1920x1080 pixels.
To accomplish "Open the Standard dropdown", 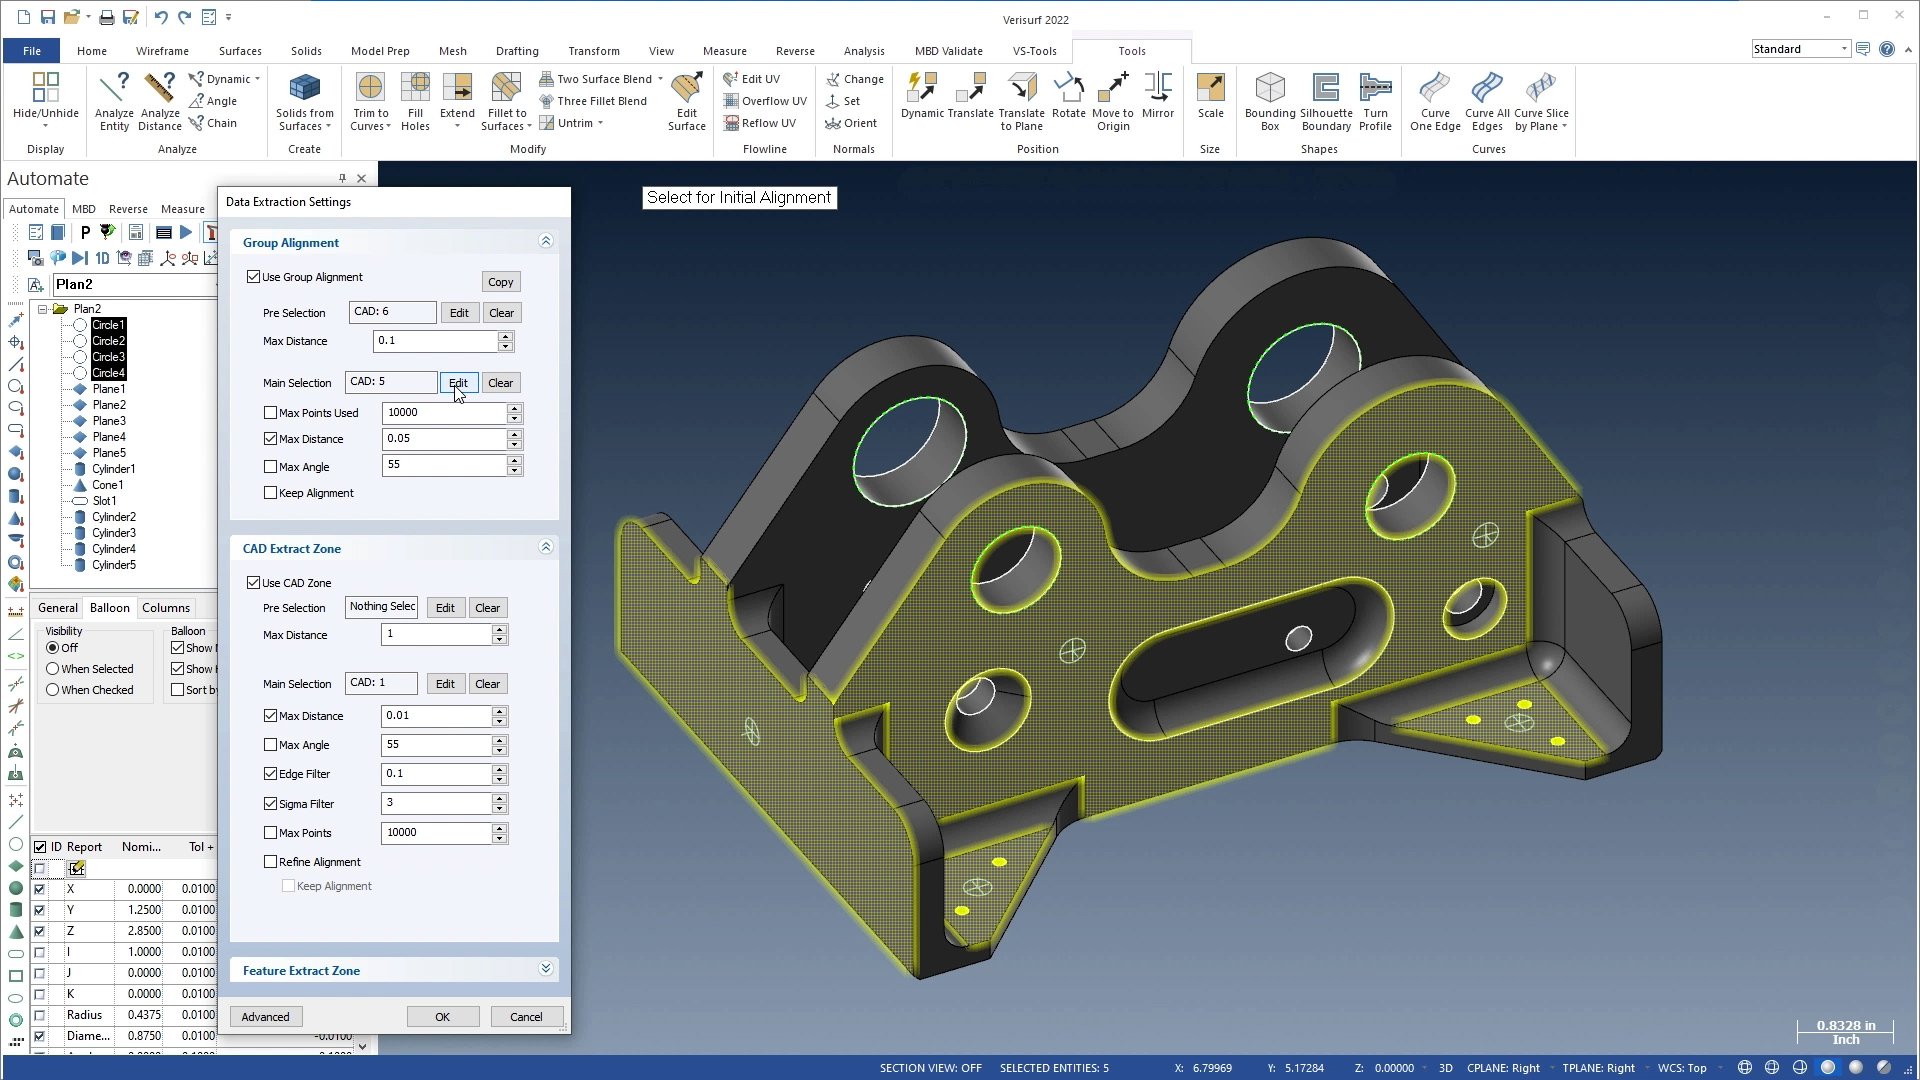I will click(1844, 49).
